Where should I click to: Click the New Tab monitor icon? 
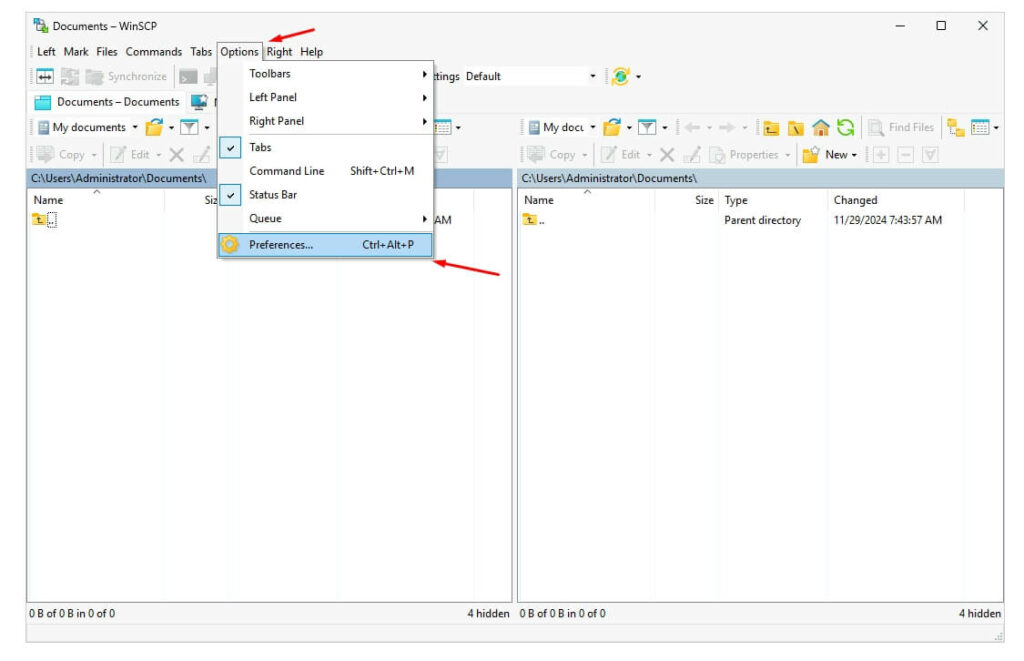[x=199, y=101]
